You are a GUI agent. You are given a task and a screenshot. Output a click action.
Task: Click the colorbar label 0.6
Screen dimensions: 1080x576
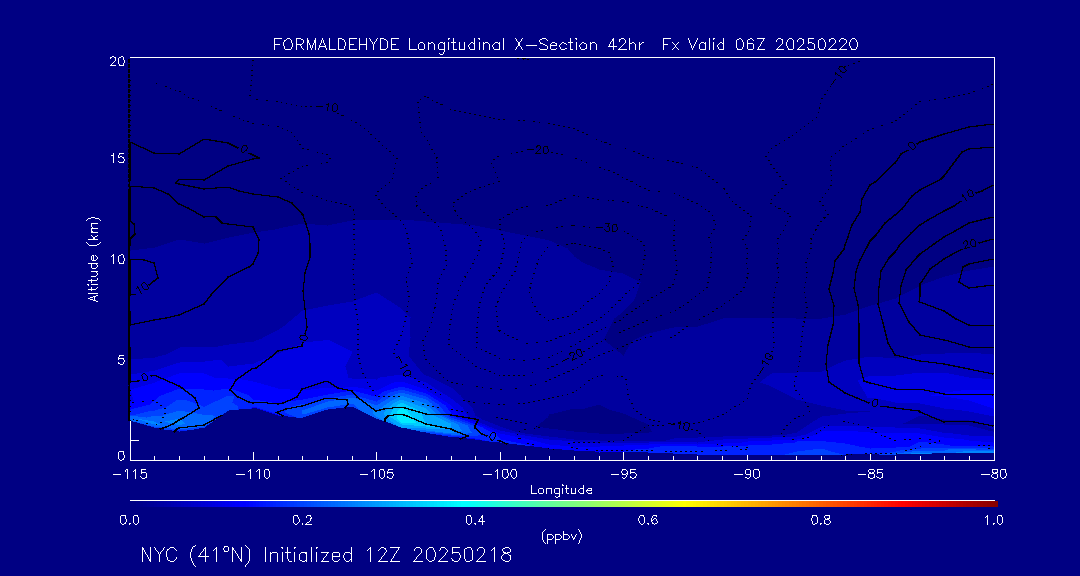[x=648, y=521]
